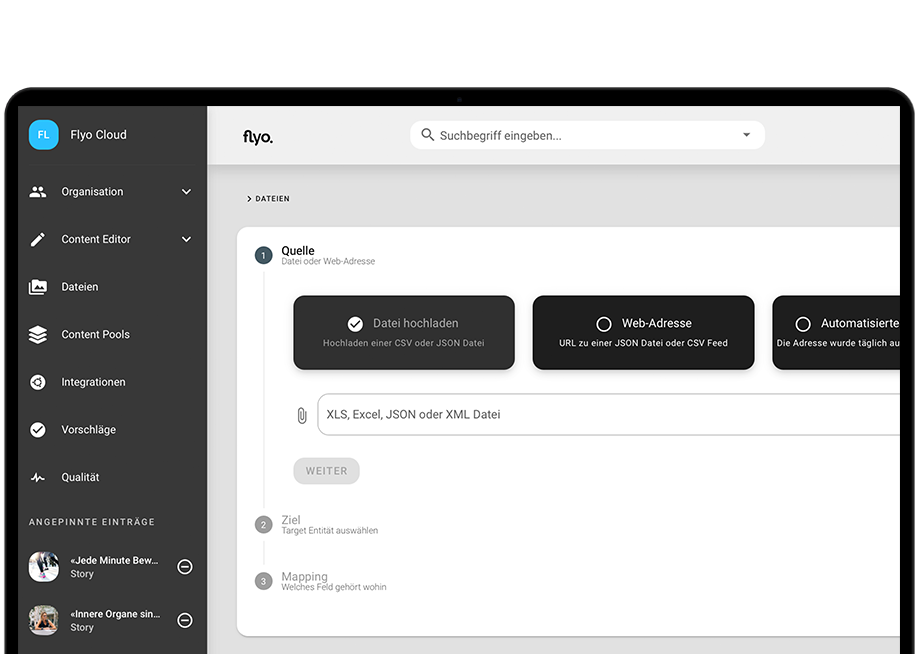This screenshot has width=920, height=654.
Task: Open the search field dropdown arrow
Action: (746, 135)
